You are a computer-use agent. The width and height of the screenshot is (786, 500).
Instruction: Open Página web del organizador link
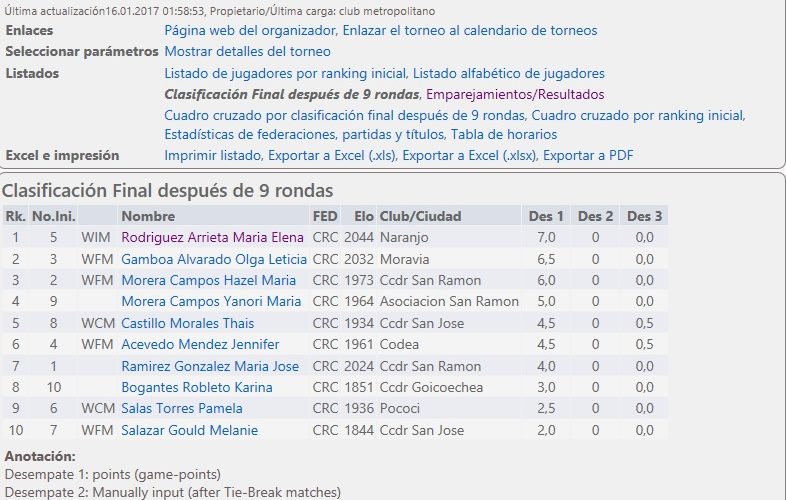(x=250, y=31)
